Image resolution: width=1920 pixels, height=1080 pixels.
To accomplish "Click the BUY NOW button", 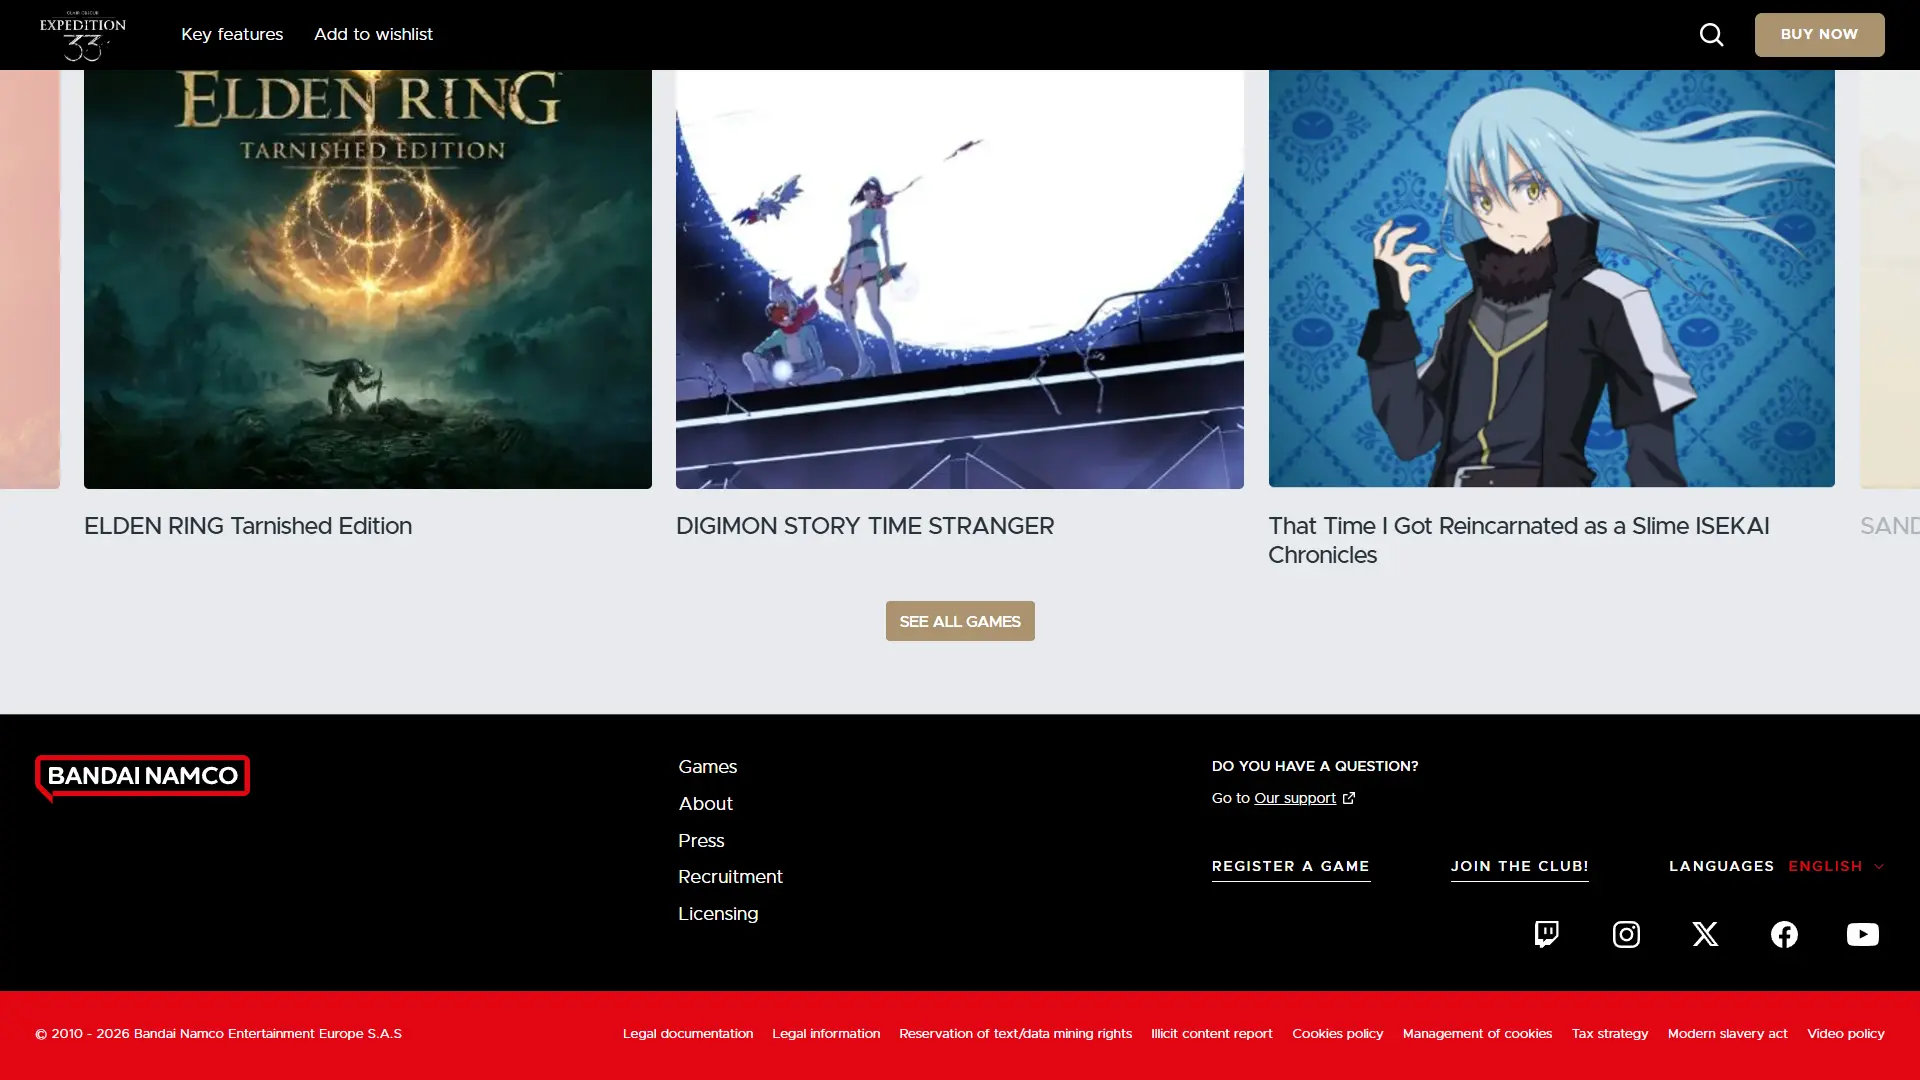I will [x=1819, y=35].
